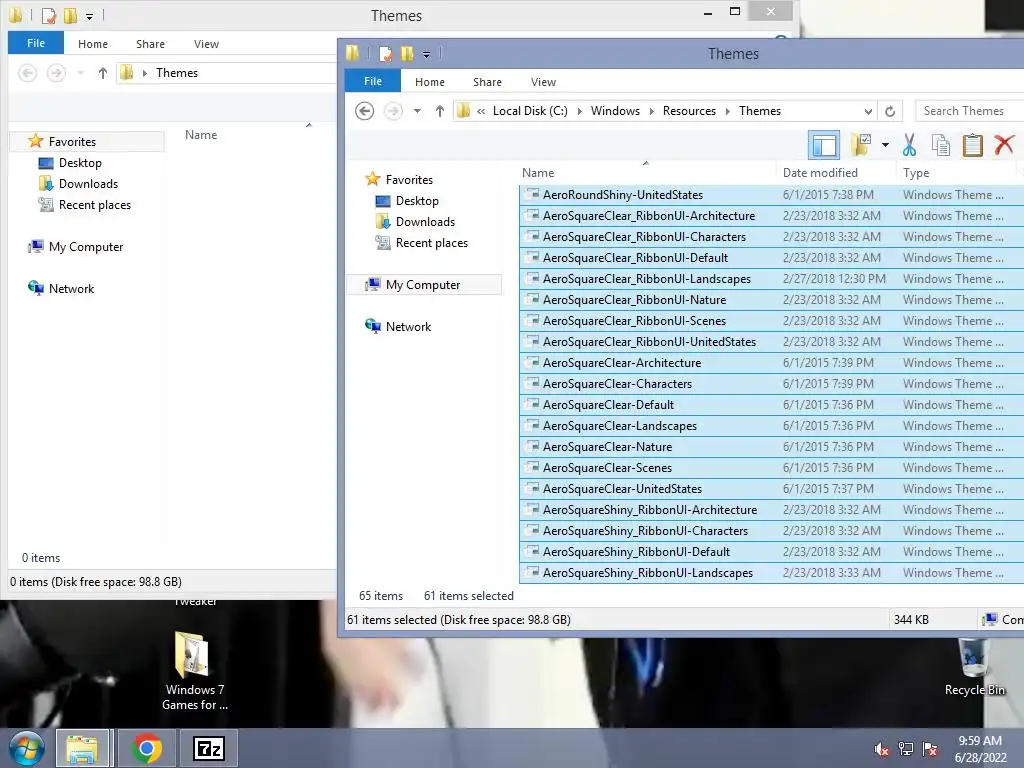Select AeroSquareClear-Nature file
1024x768 pixels.
pos(607,447)
